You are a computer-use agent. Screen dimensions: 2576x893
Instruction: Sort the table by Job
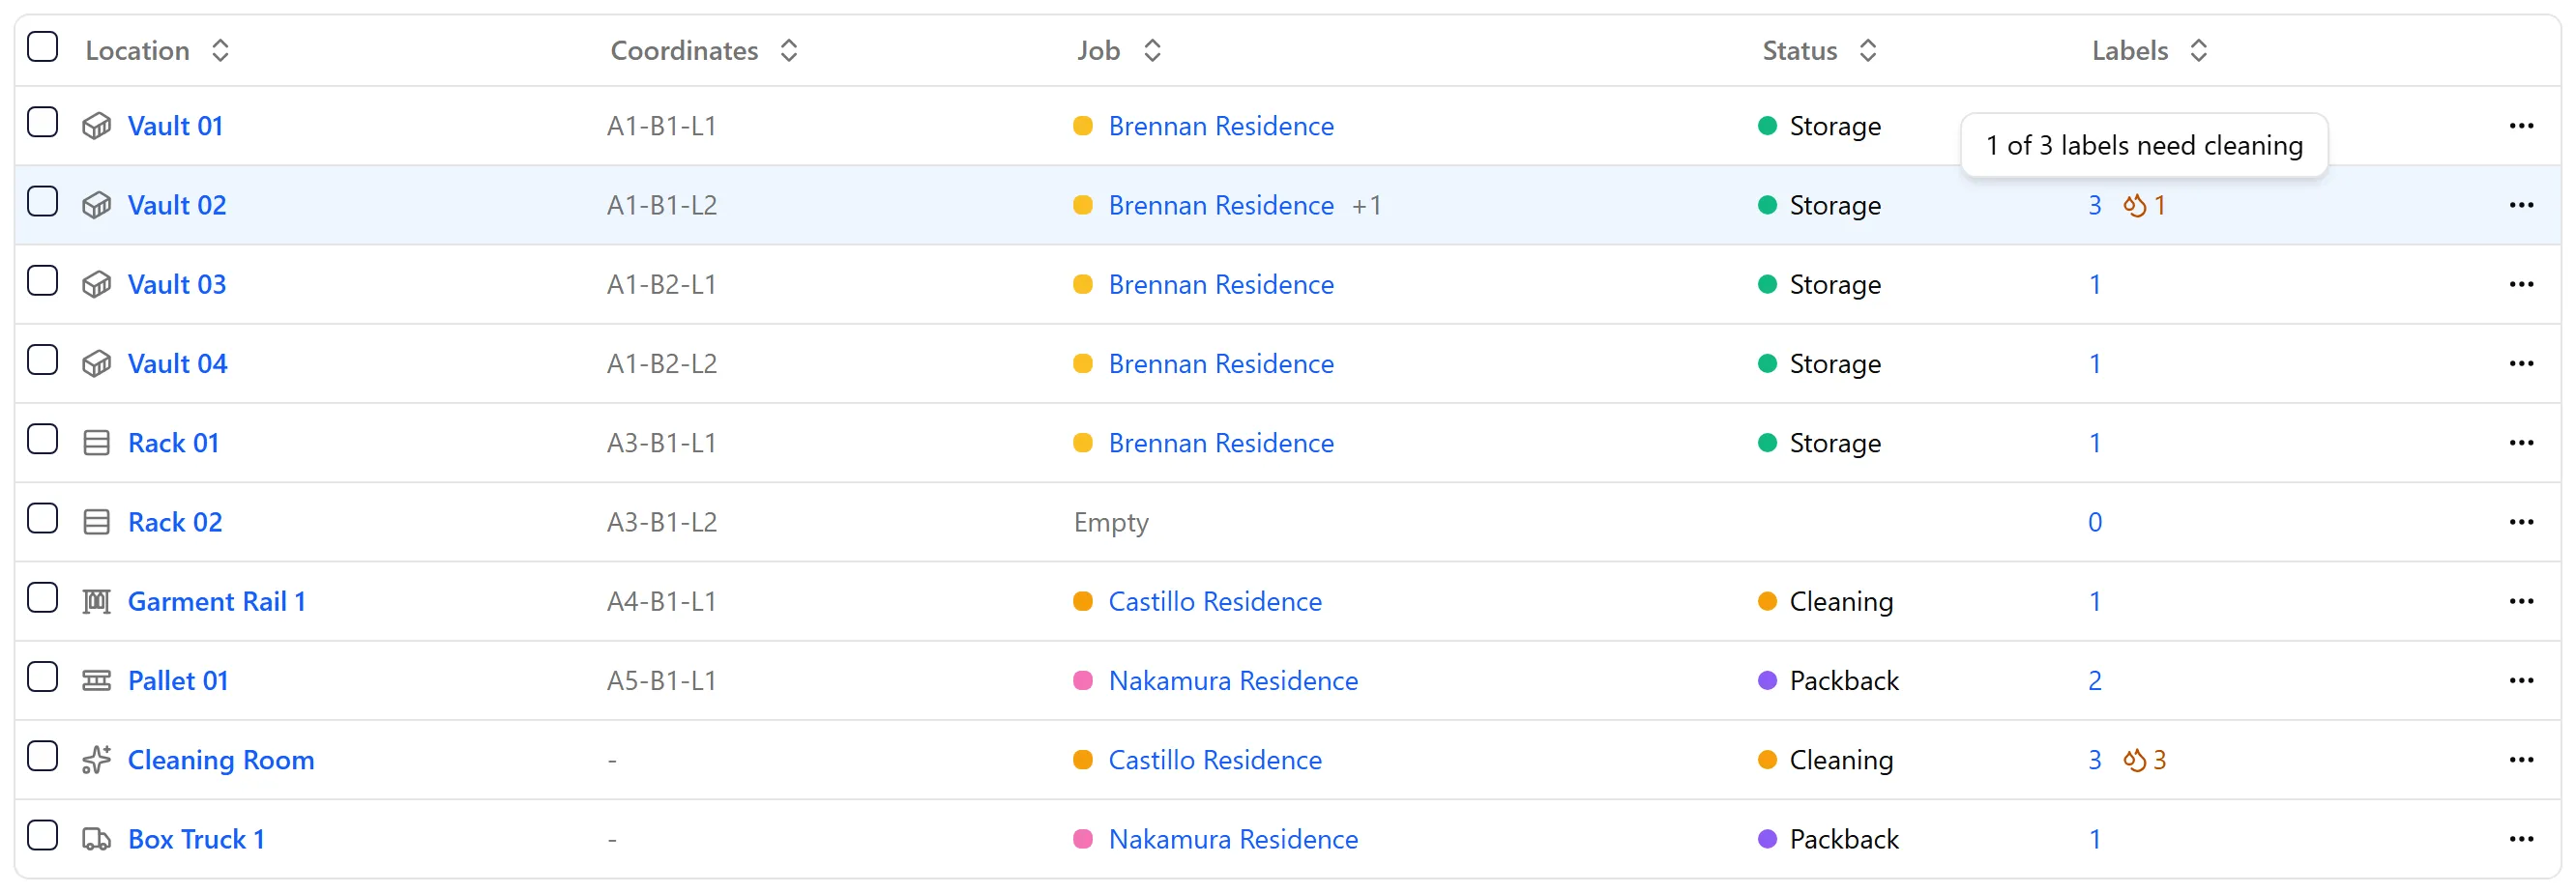pos(1119,51)
